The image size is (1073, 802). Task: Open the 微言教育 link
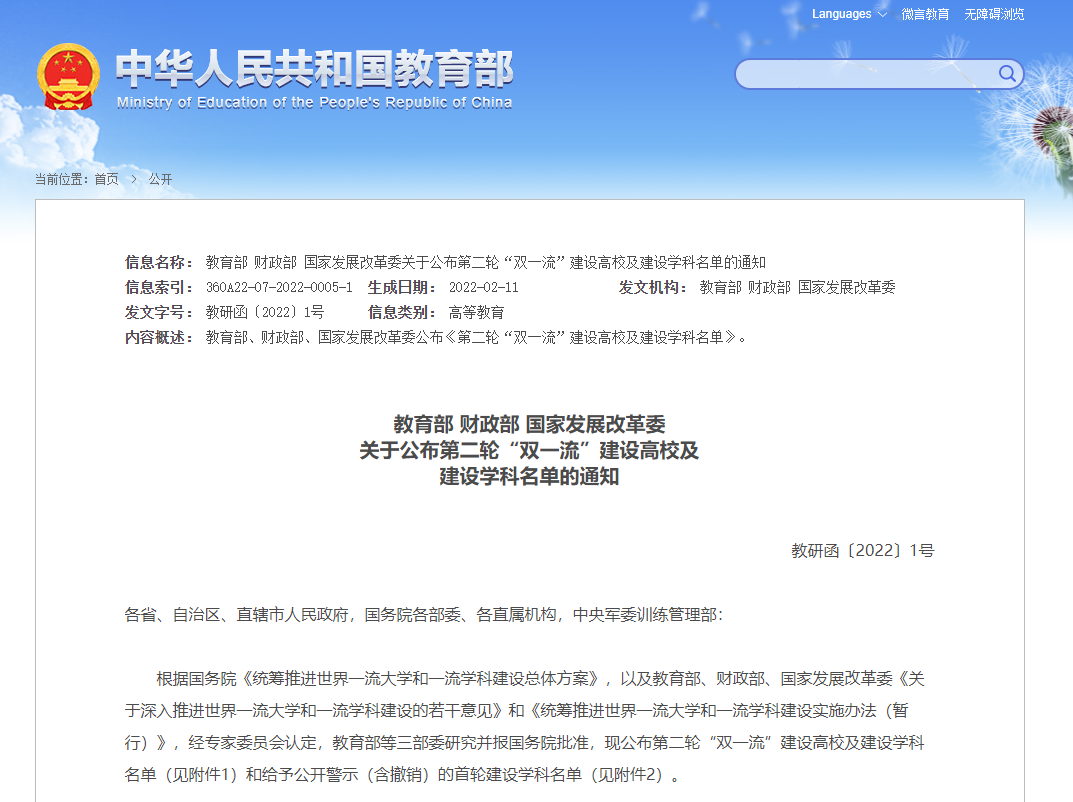[925, 14]
